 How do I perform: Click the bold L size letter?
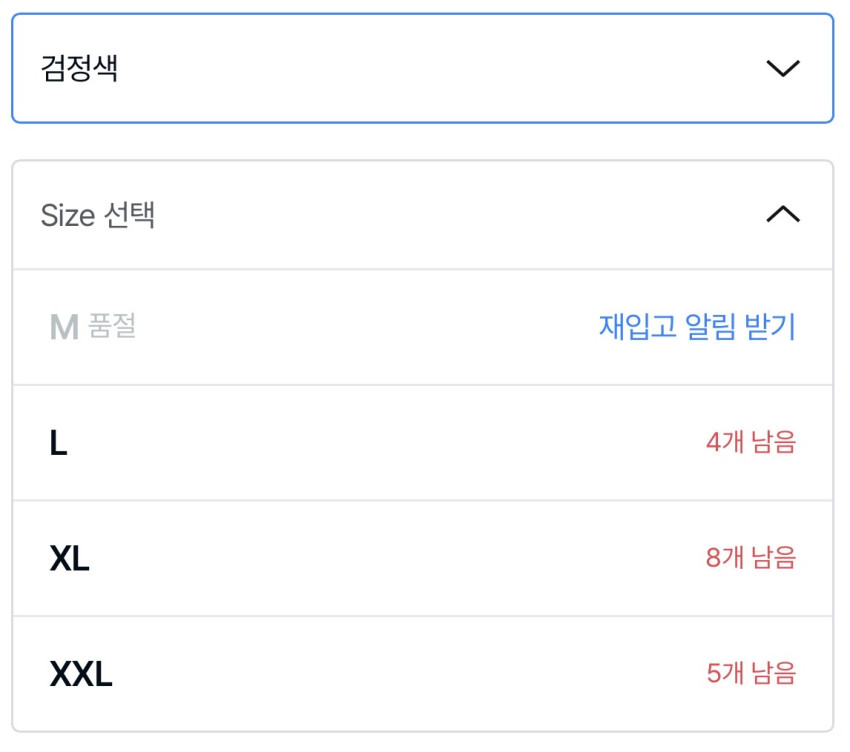coord(58,444)
